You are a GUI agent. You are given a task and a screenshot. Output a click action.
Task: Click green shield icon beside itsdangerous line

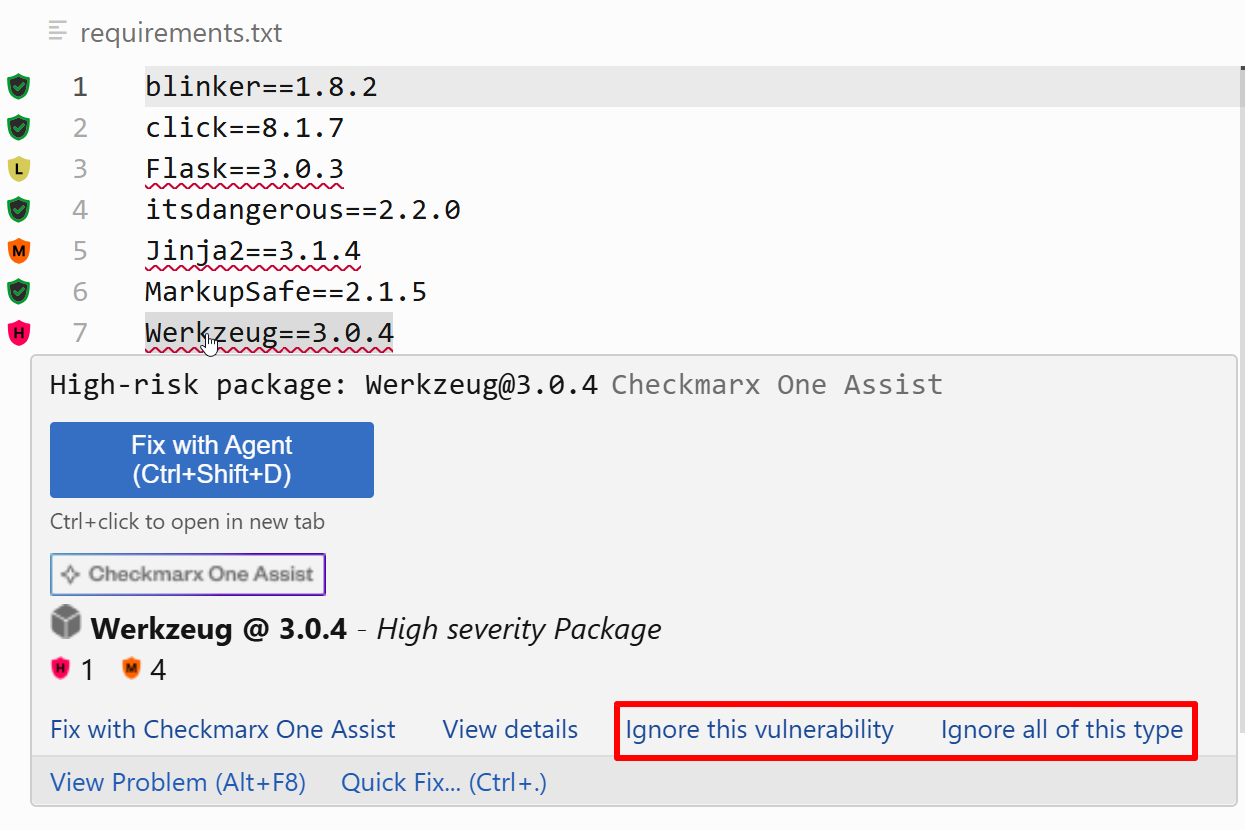[x=18, y=210]
